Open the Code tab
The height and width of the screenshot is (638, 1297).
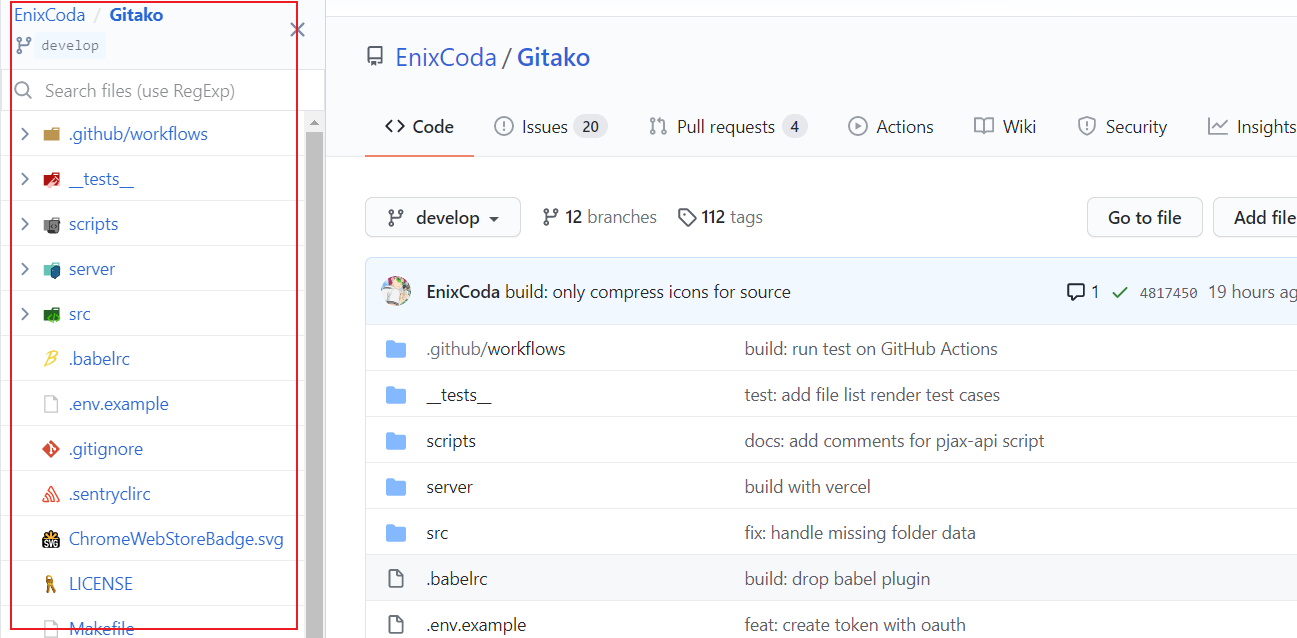click(x=420, y=127)
